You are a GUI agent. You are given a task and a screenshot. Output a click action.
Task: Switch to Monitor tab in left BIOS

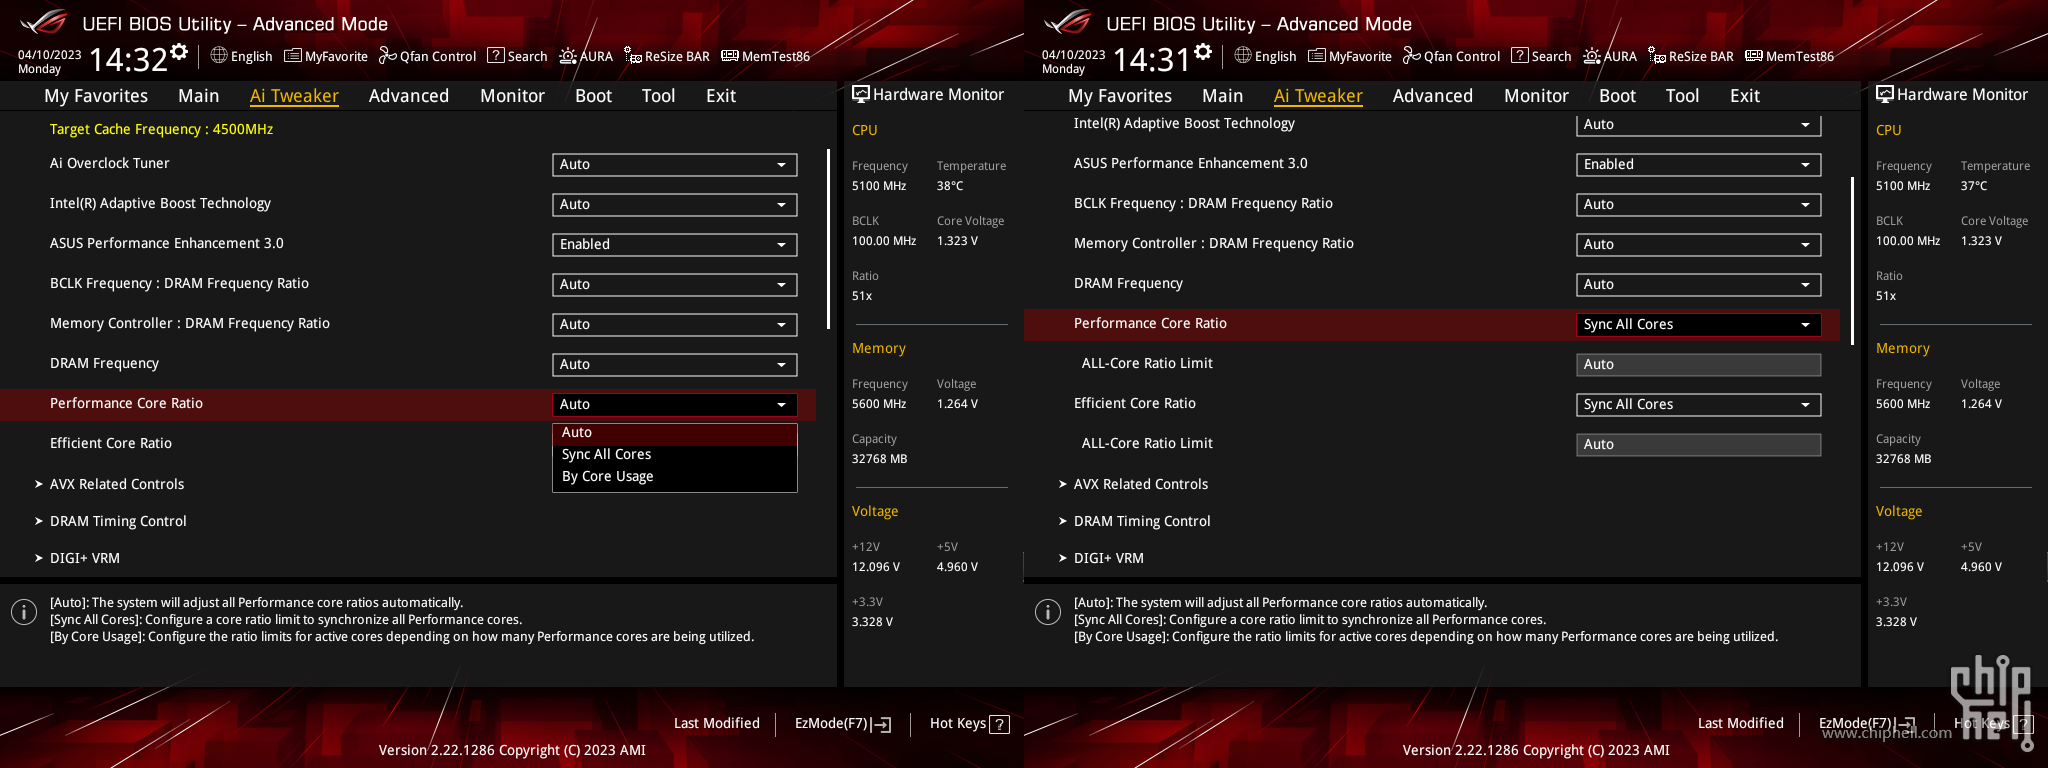pos(512,96)
